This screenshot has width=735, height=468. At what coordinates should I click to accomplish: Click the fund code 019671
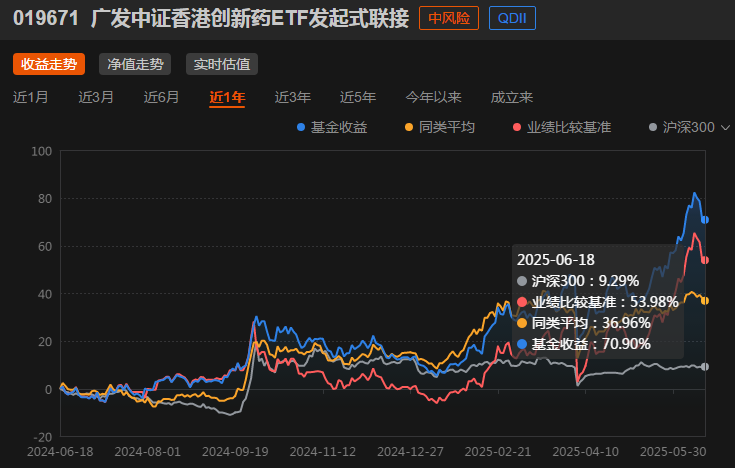(x=46, y=19)
